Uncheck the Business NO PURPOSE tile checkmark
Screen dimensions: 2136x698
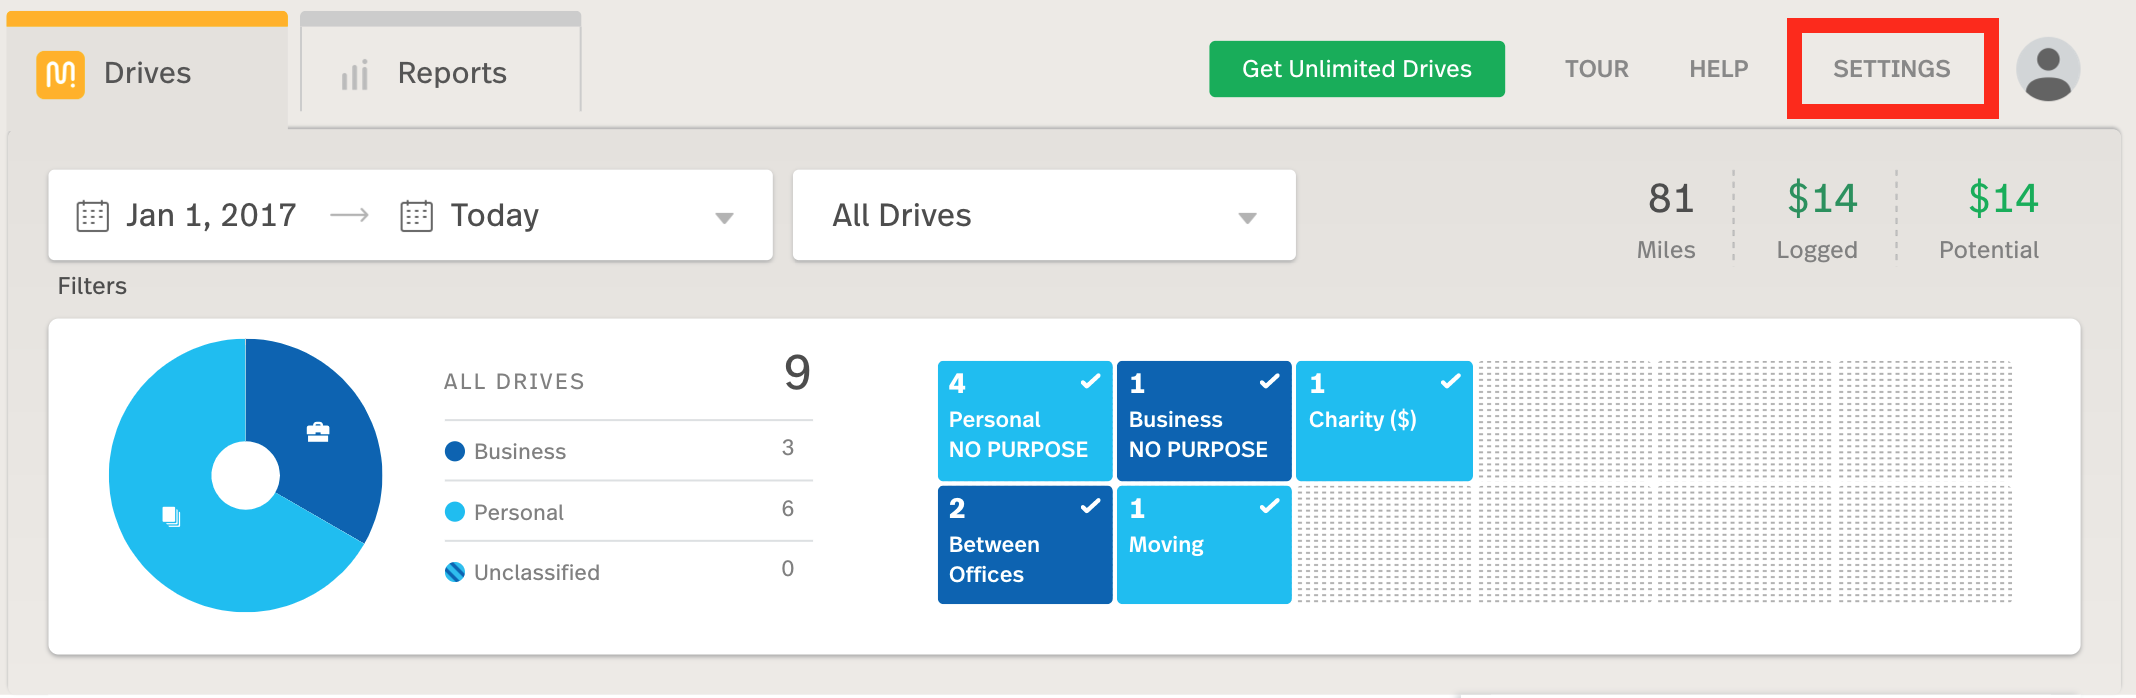[x=1269, y=381]
